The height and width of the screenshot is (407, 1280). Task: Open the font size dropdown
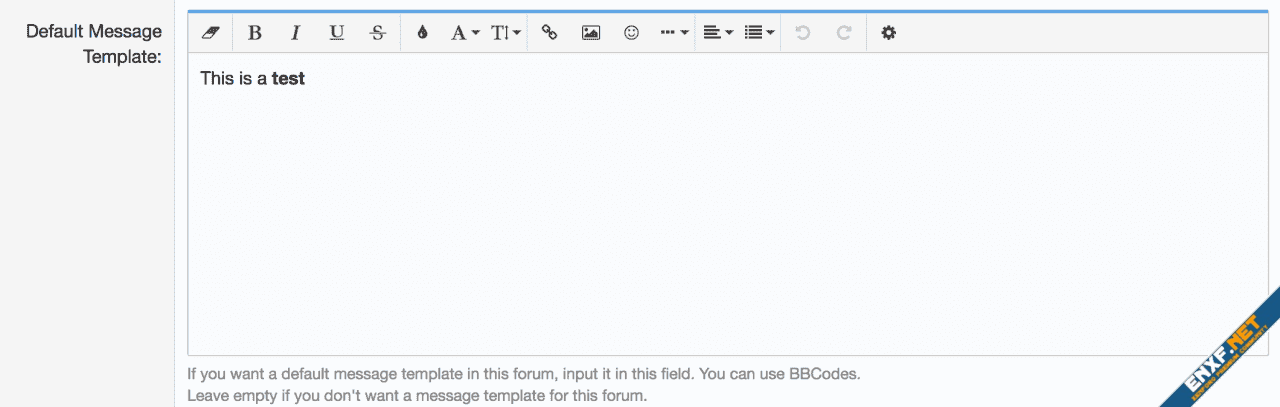pyautogui.click(x=506, y=33)
